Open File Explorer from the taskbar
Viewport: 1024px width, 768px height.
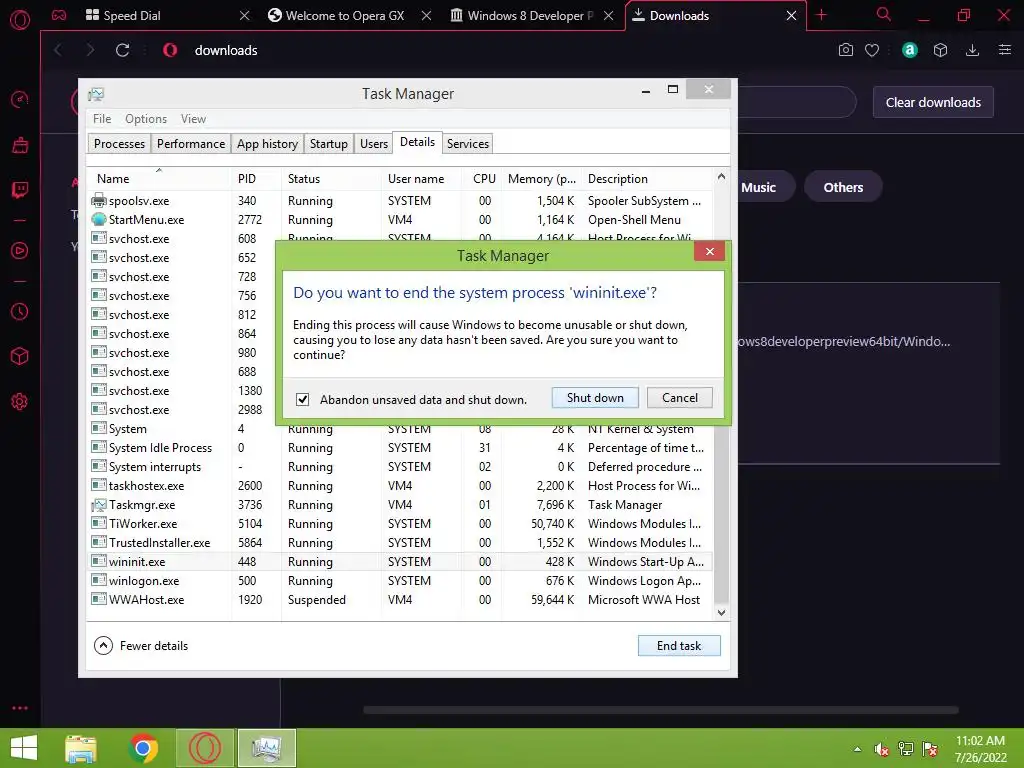pos(81,748)
